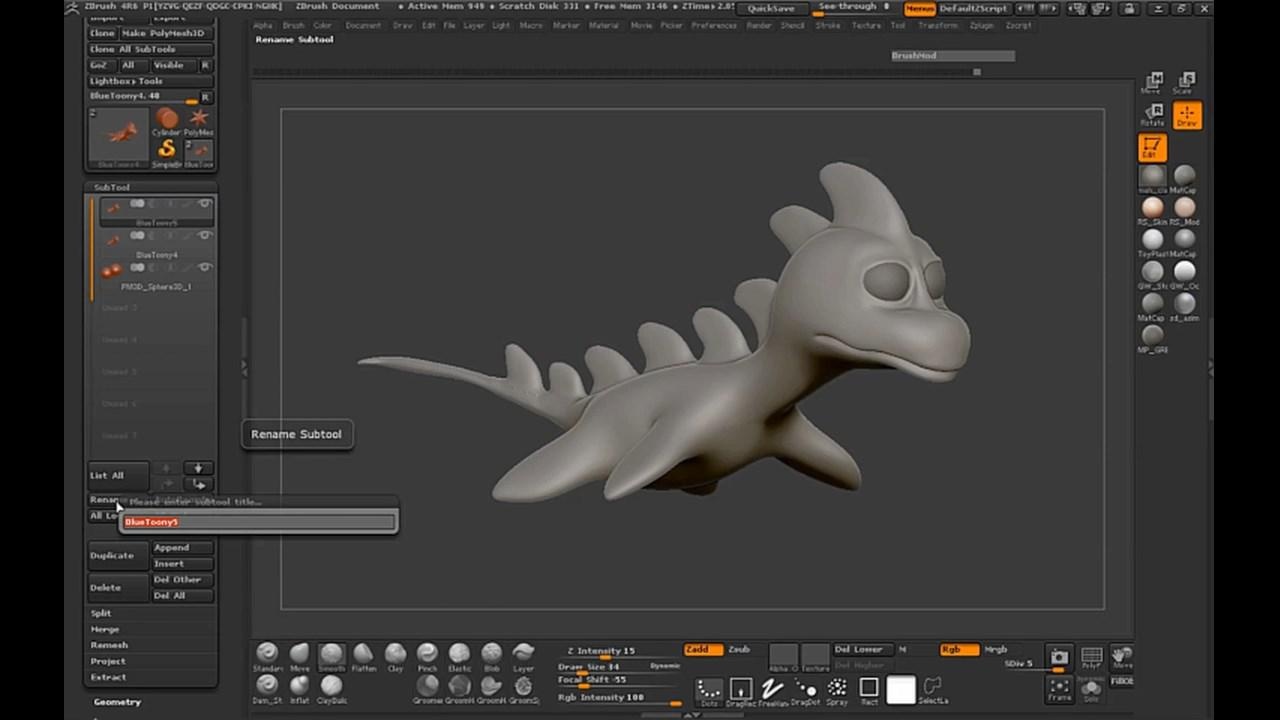Toggle Dynamic draw size
The width and height of the screenshot is (1280, 720).
click(x=665, y=666)
